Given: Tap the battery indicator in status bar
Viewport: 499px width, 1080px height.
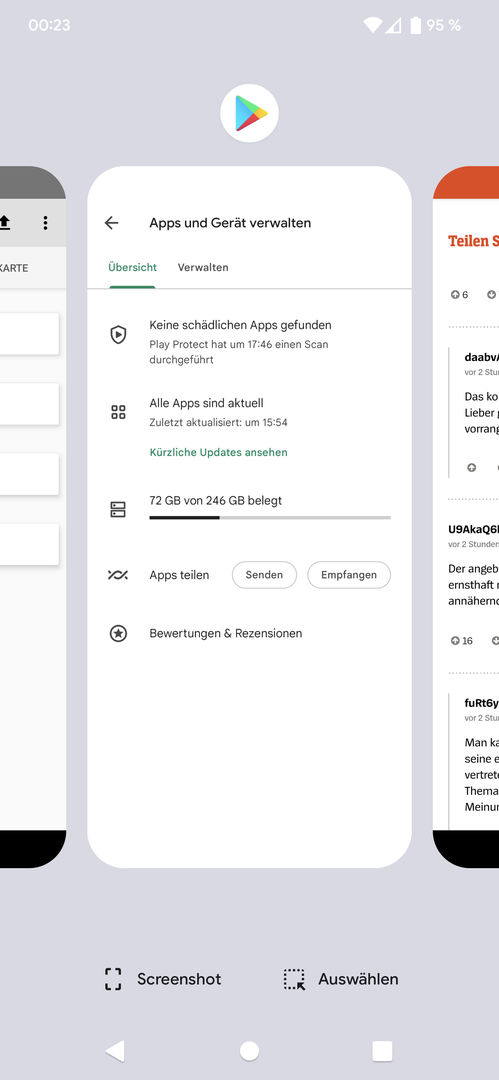Looking at the screenshot, I should [x=416, y=25].
